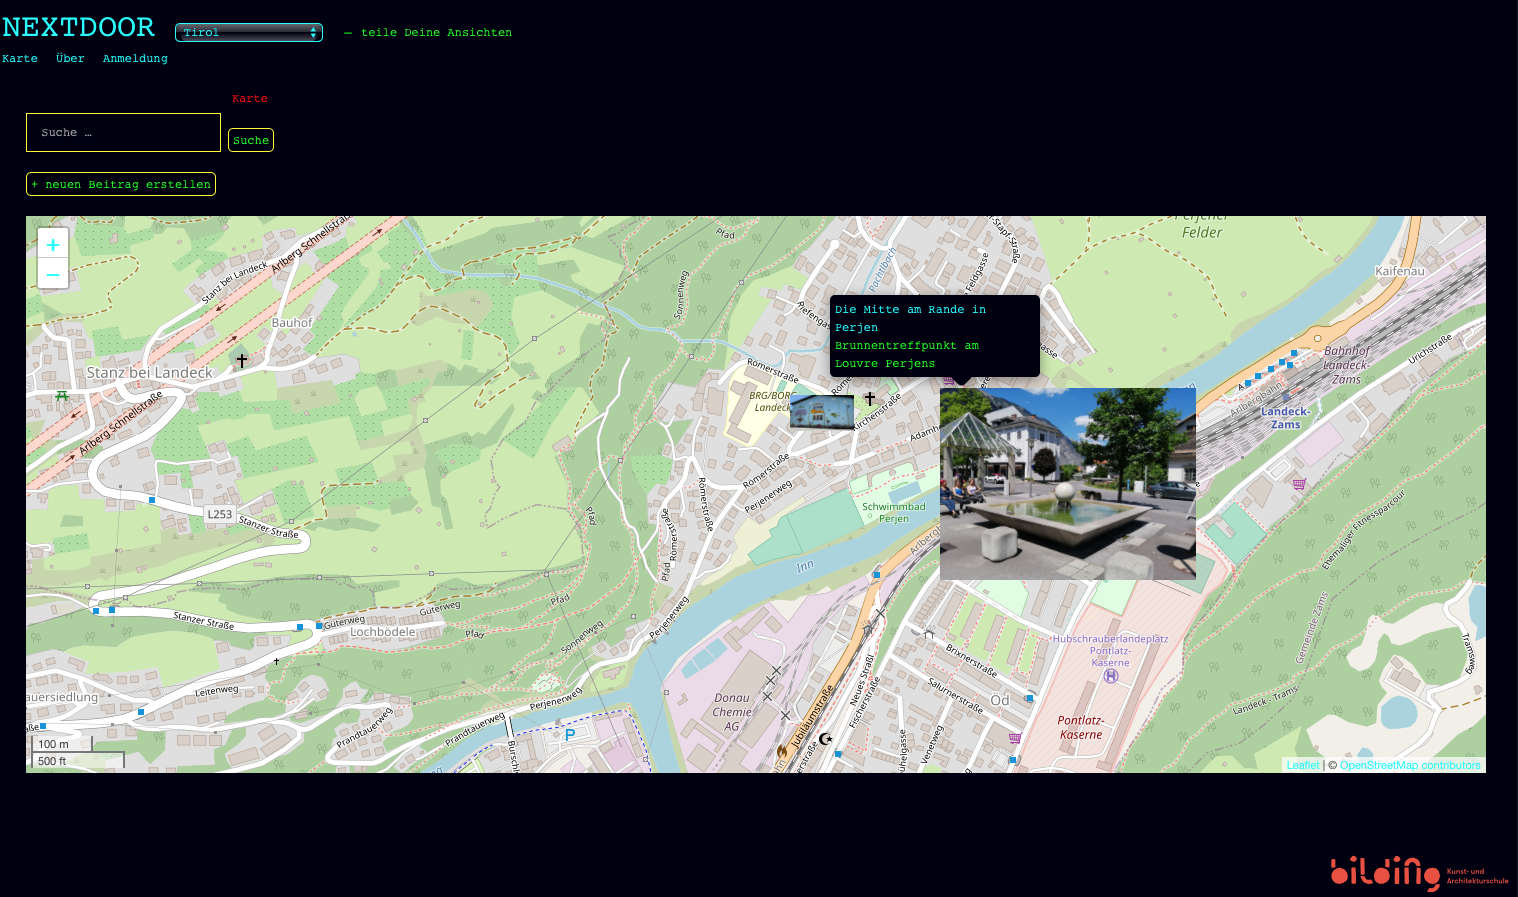Go to the Anmeldung page
1518x897 pixels.
pos(135,59)
